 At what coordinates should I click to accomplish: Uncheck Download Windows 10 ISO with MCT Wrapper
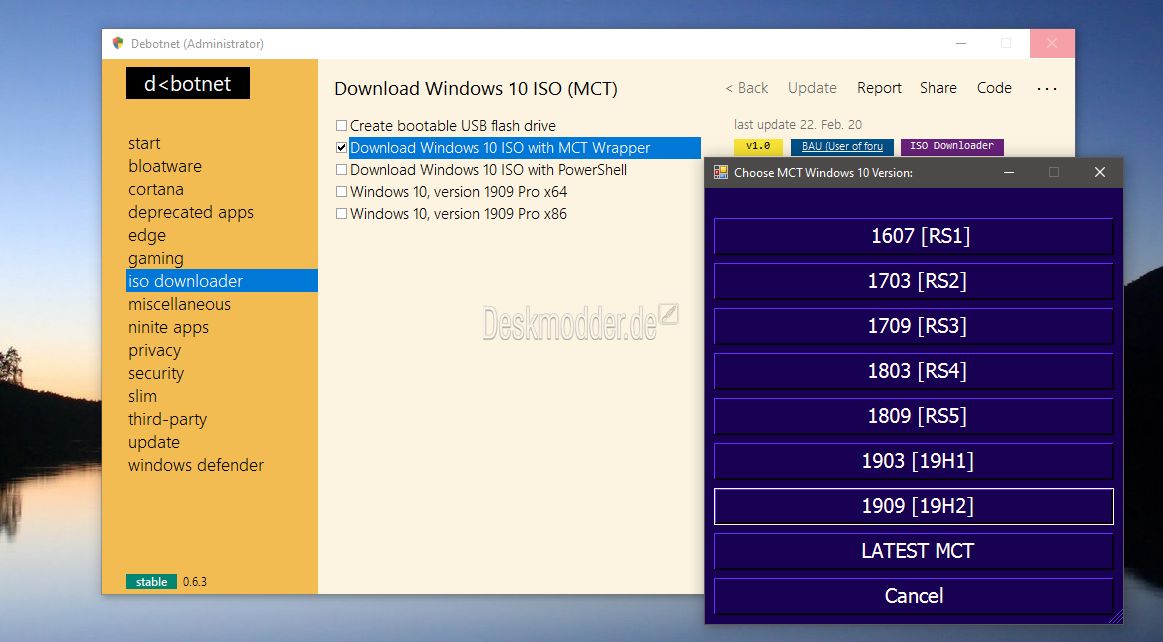click(341, 148)
